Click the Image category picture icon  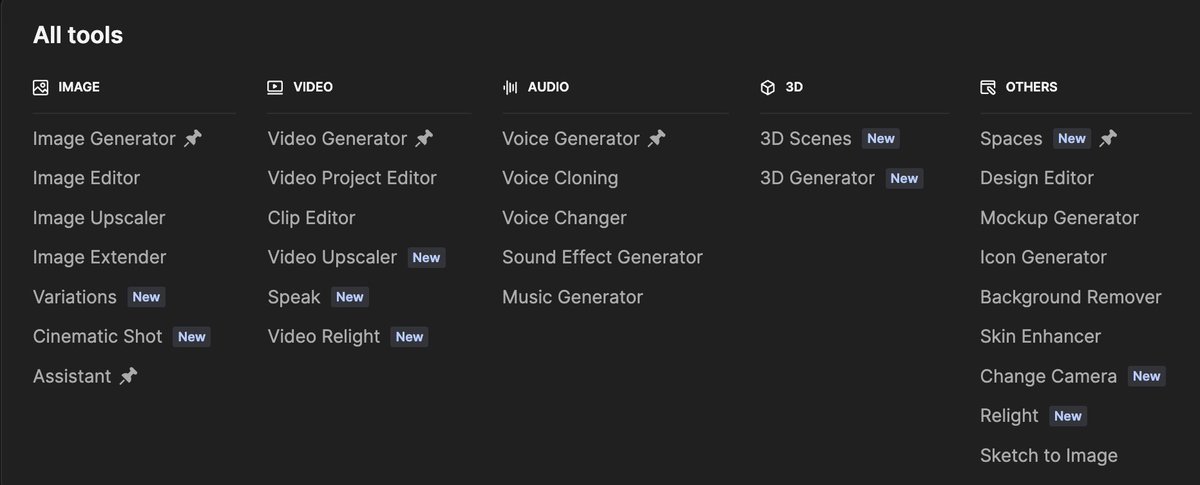pyautogui.click(x=41, y=87)
